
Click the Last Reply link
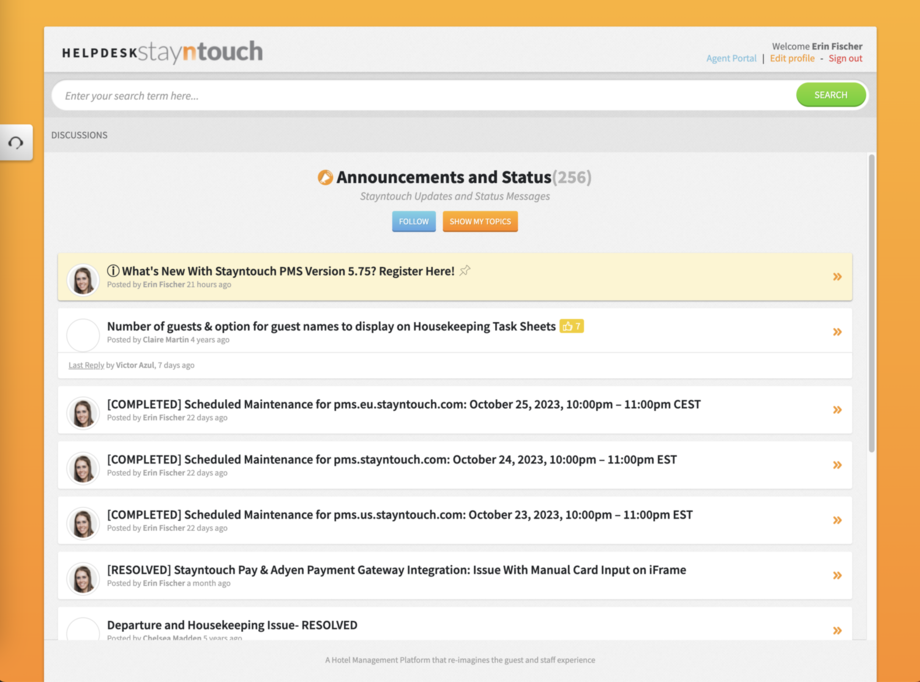(x=86, y=365)
